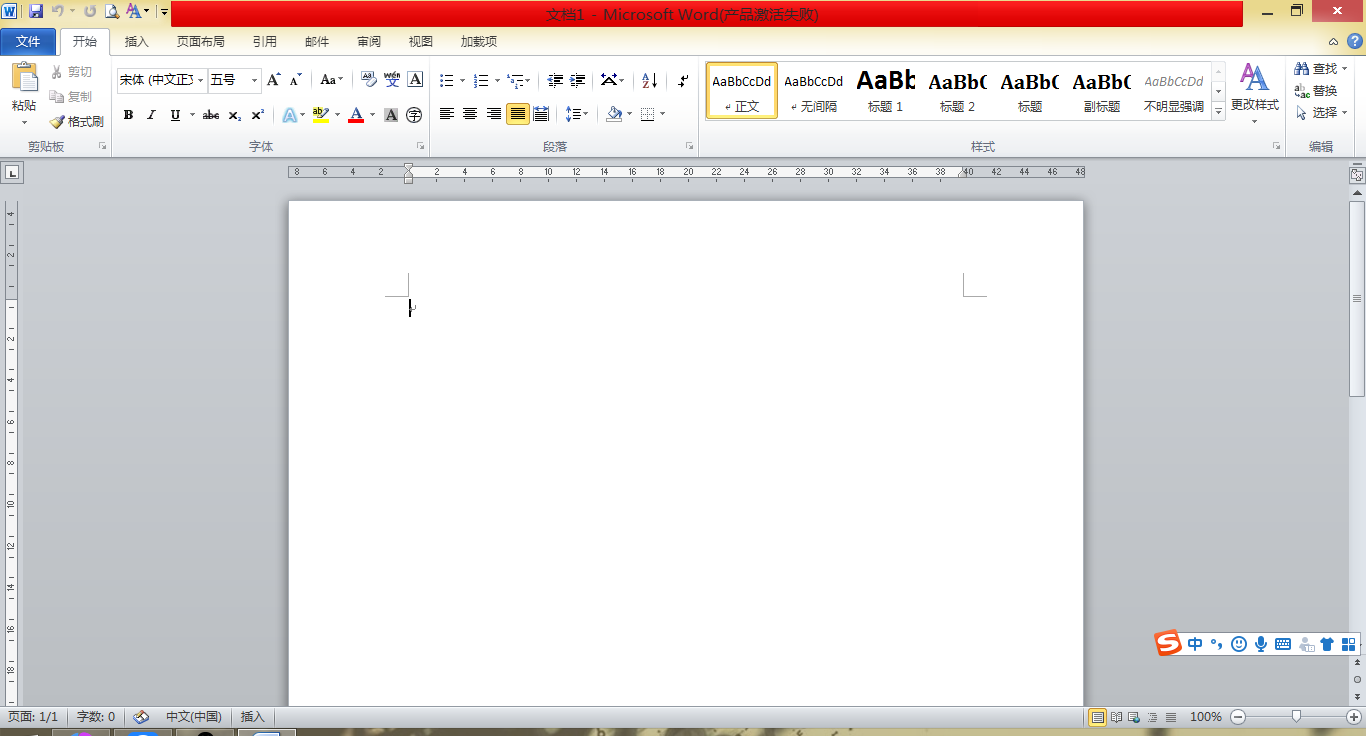The height and width of the screenshot is (736, 1366).
Task: Switch to the 引用 tab
Action: pyautogui.click(x=264, y=42)
